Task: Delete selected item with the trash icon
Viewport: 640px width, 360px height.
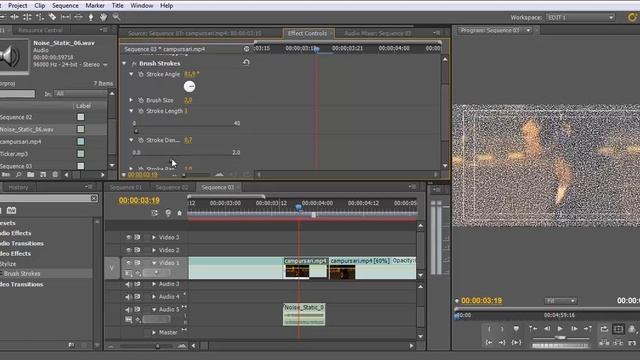Action: pyautogui.click(x=55, y=175)
